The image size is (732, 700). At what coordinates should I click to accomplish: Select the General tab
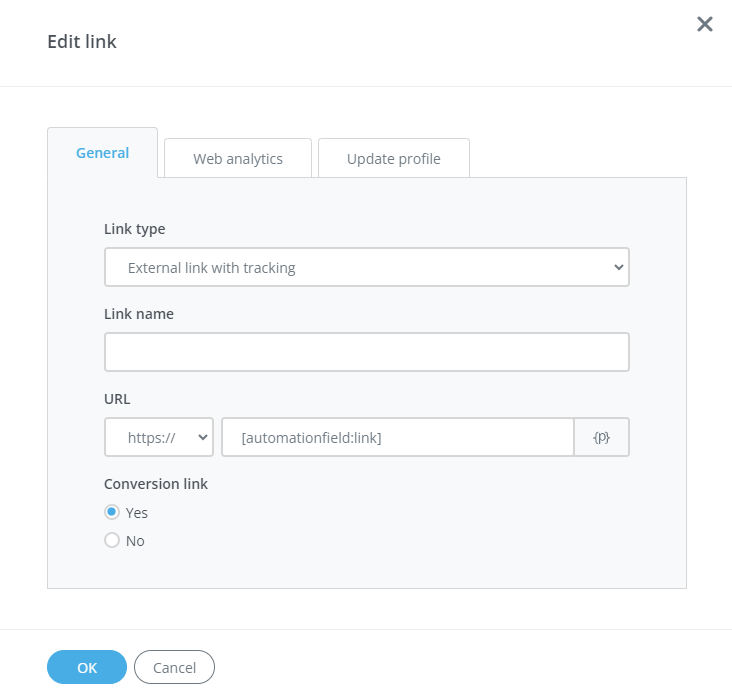(x=103, y=153)
